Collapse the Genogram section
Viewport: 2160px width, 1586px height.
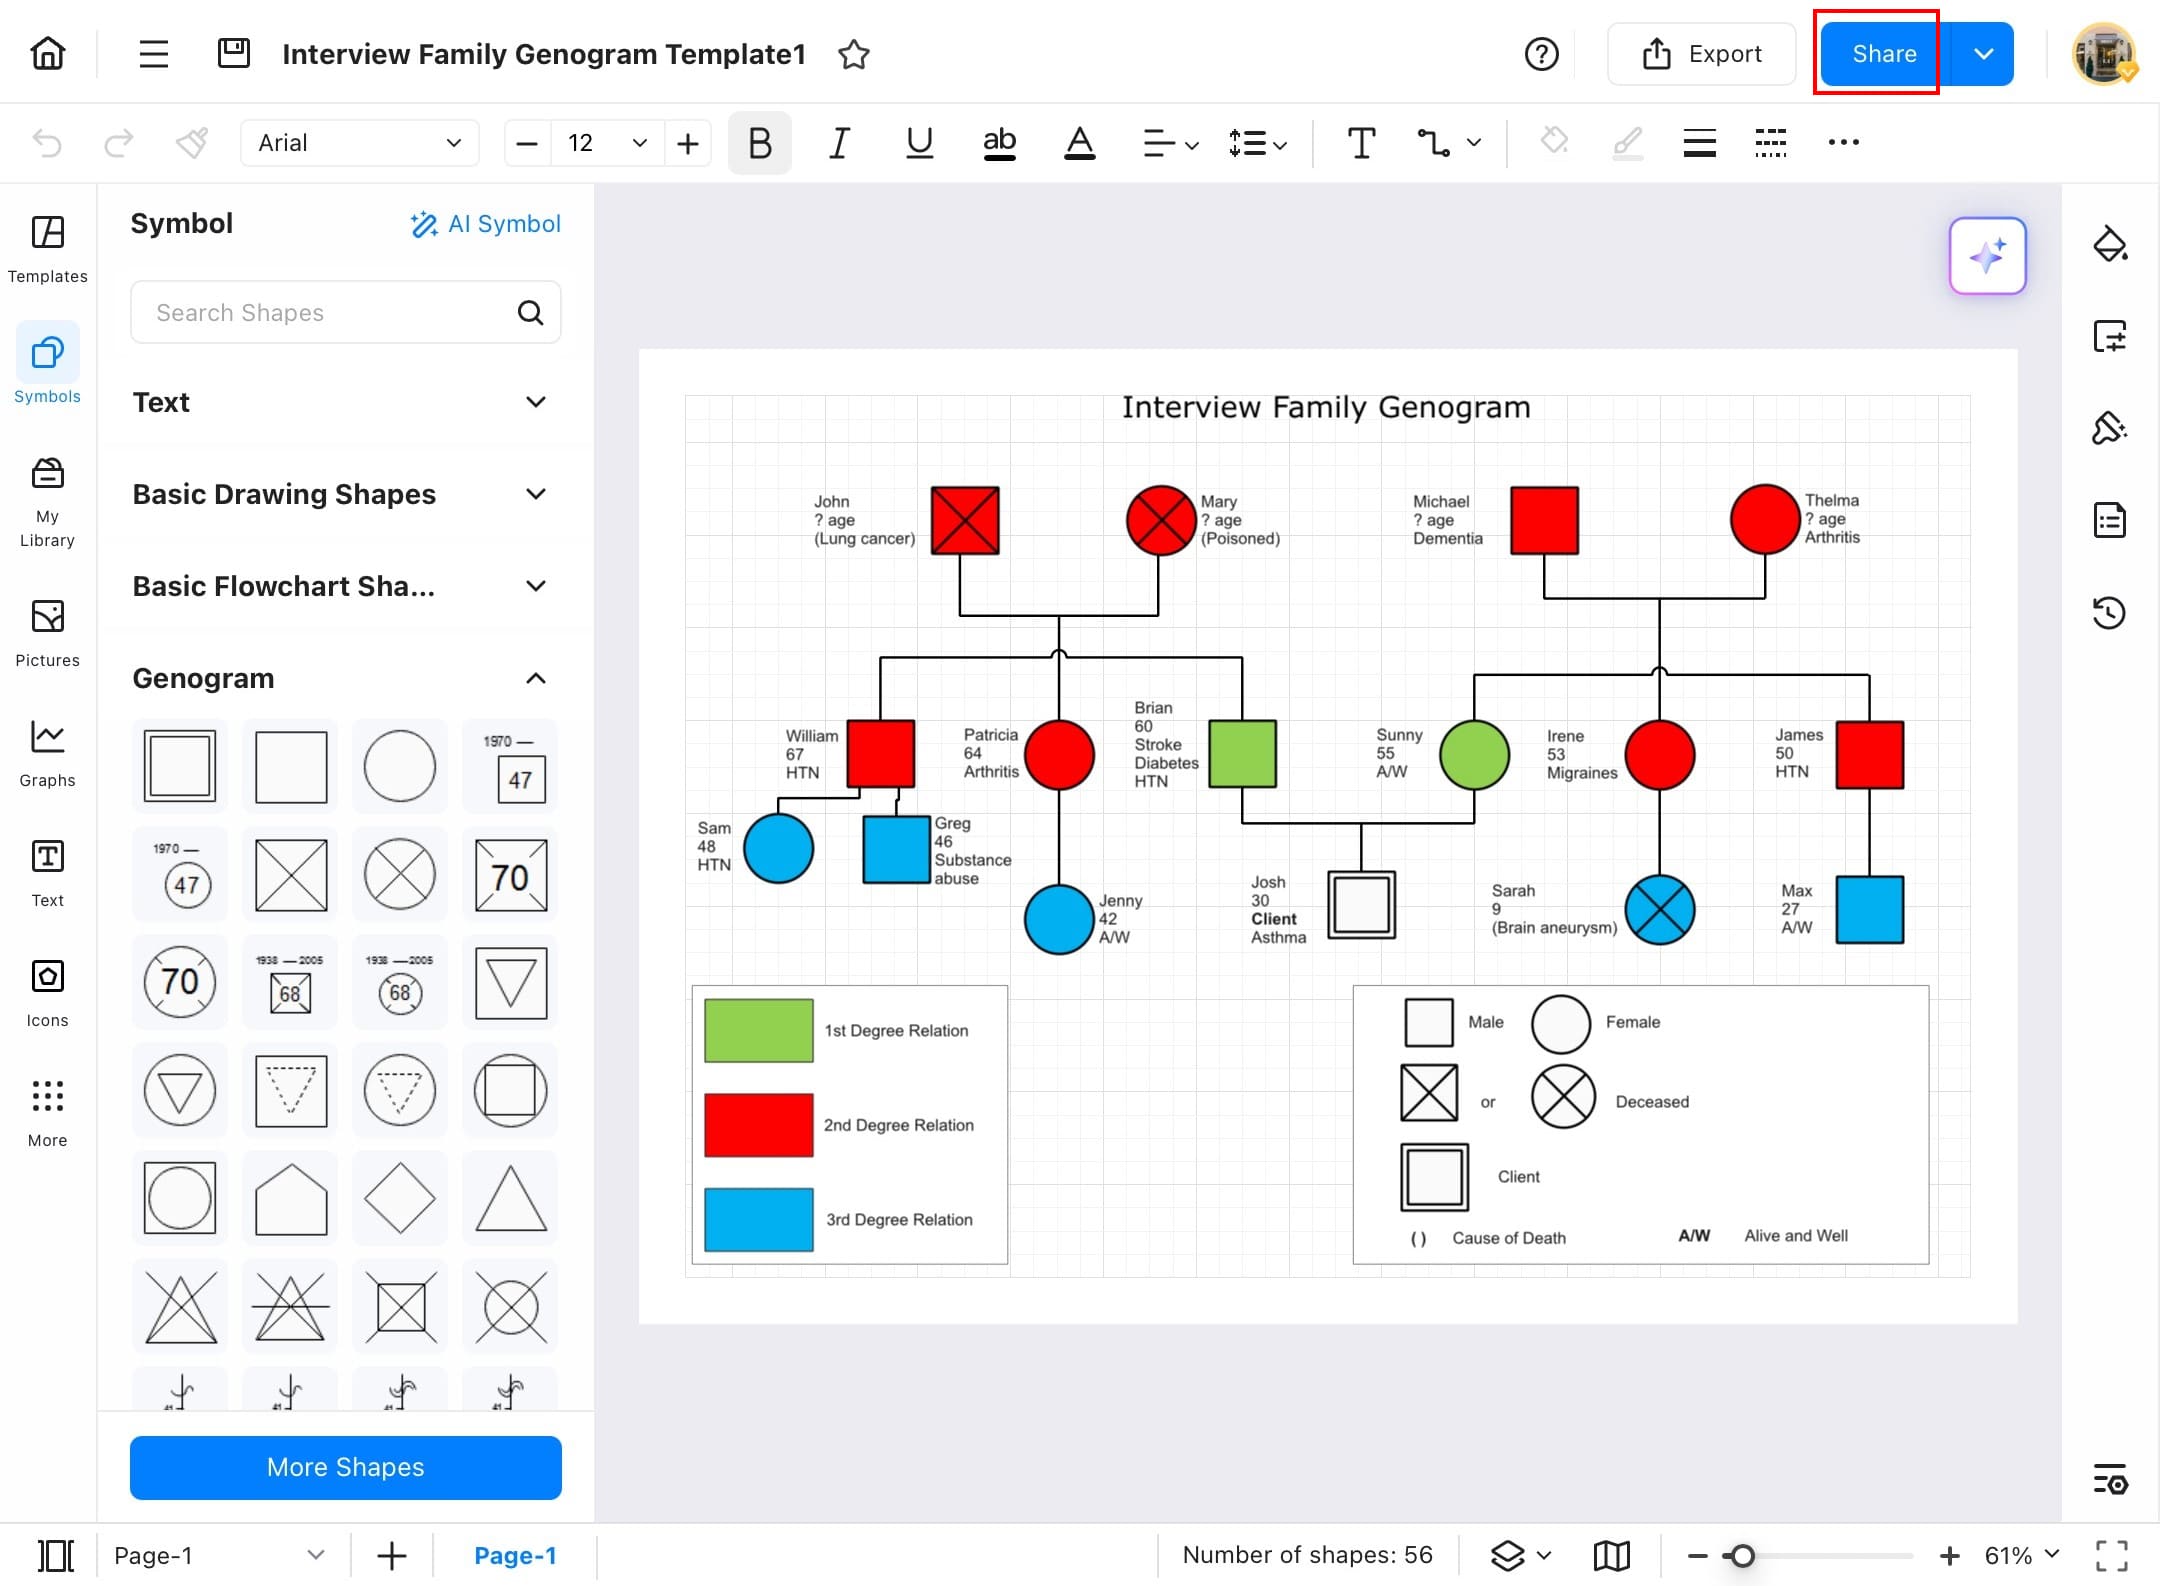point(536,678)
